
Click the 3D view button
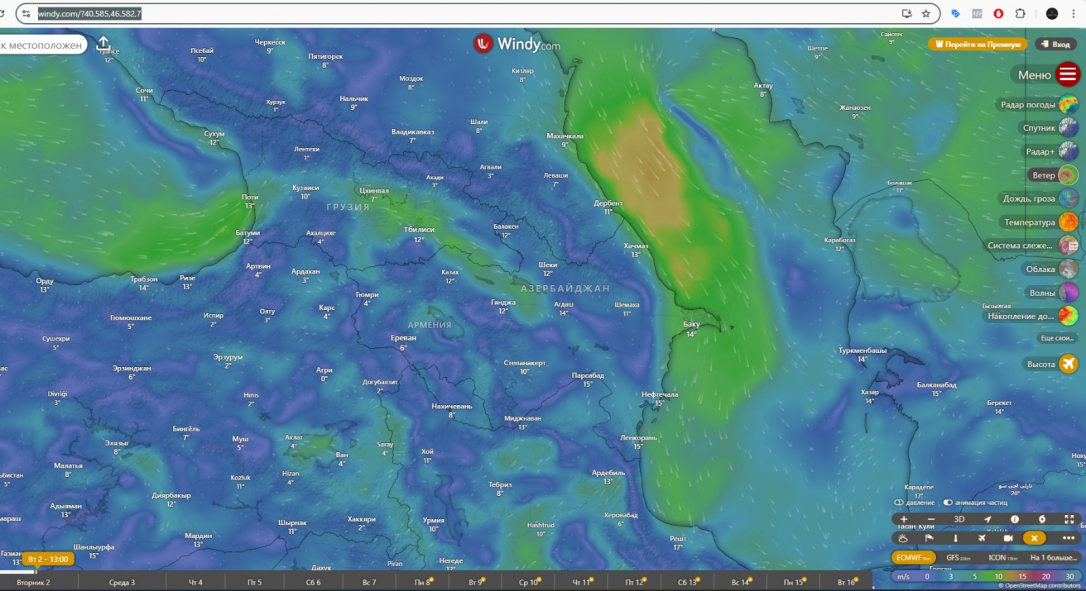click(959, 519)
